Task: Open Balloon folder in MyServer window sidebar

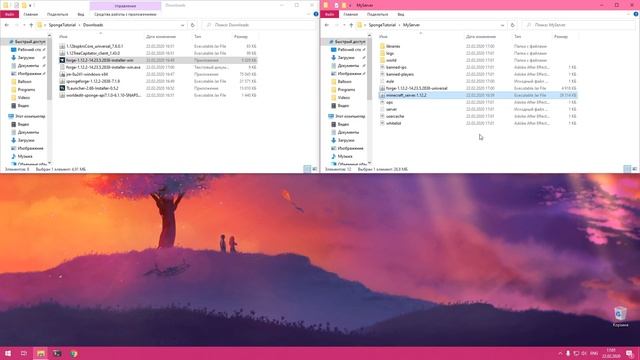Action: [x=344, y=82]
